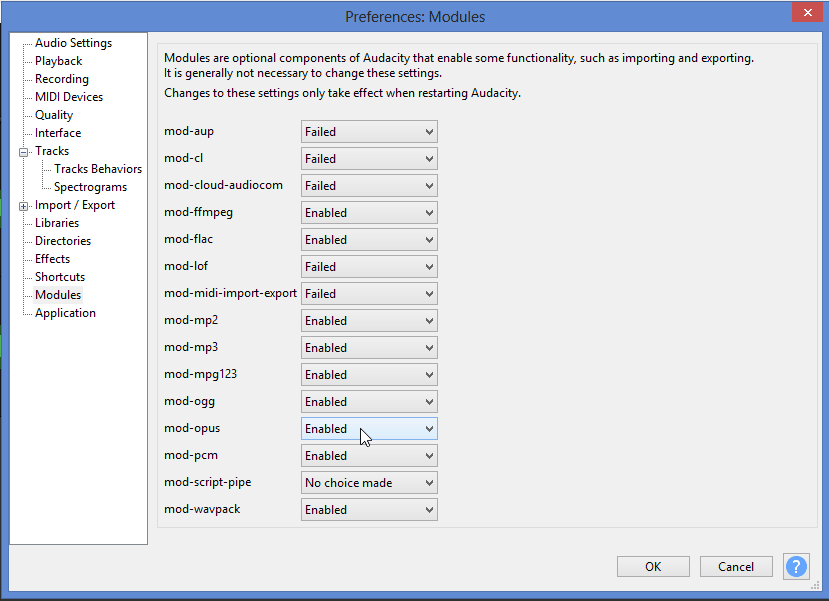Viewport: 829px width, 601px height.
Task: Open the mod-ffmpeg status dropdown
Action: click(369, 212)
